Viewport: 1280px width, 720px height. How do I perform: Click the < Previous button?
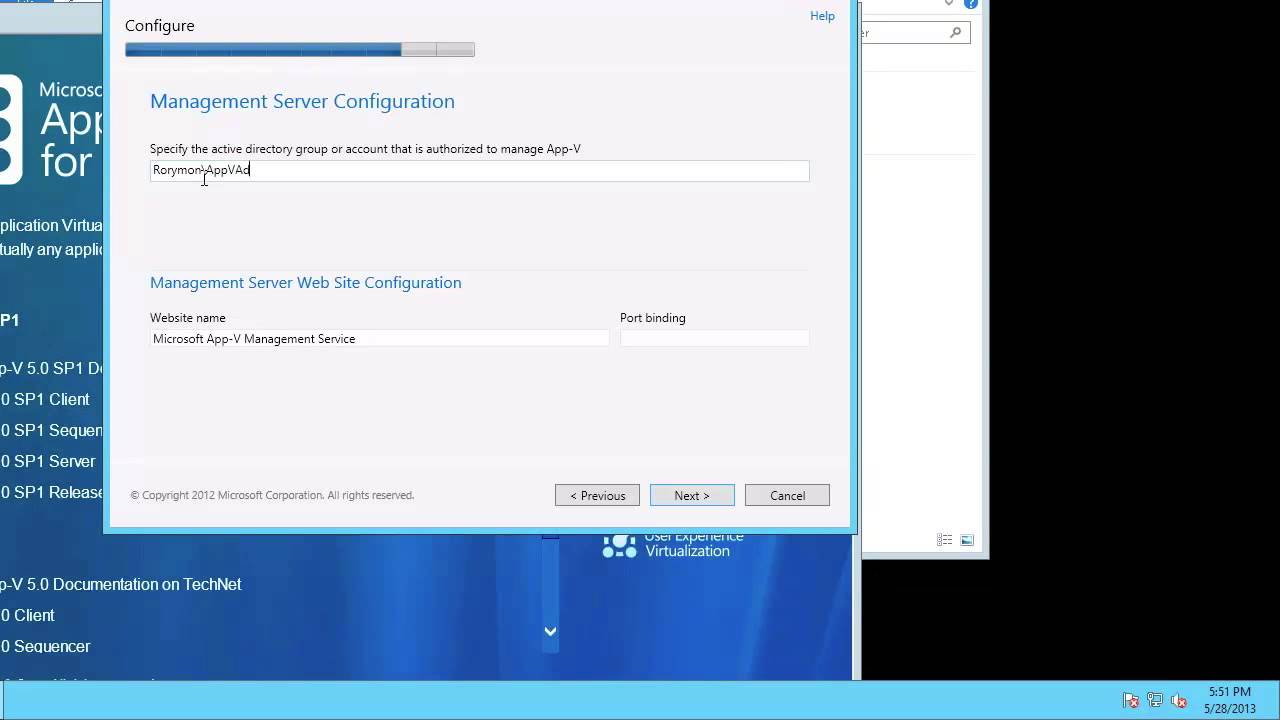(x=597, y=495)
